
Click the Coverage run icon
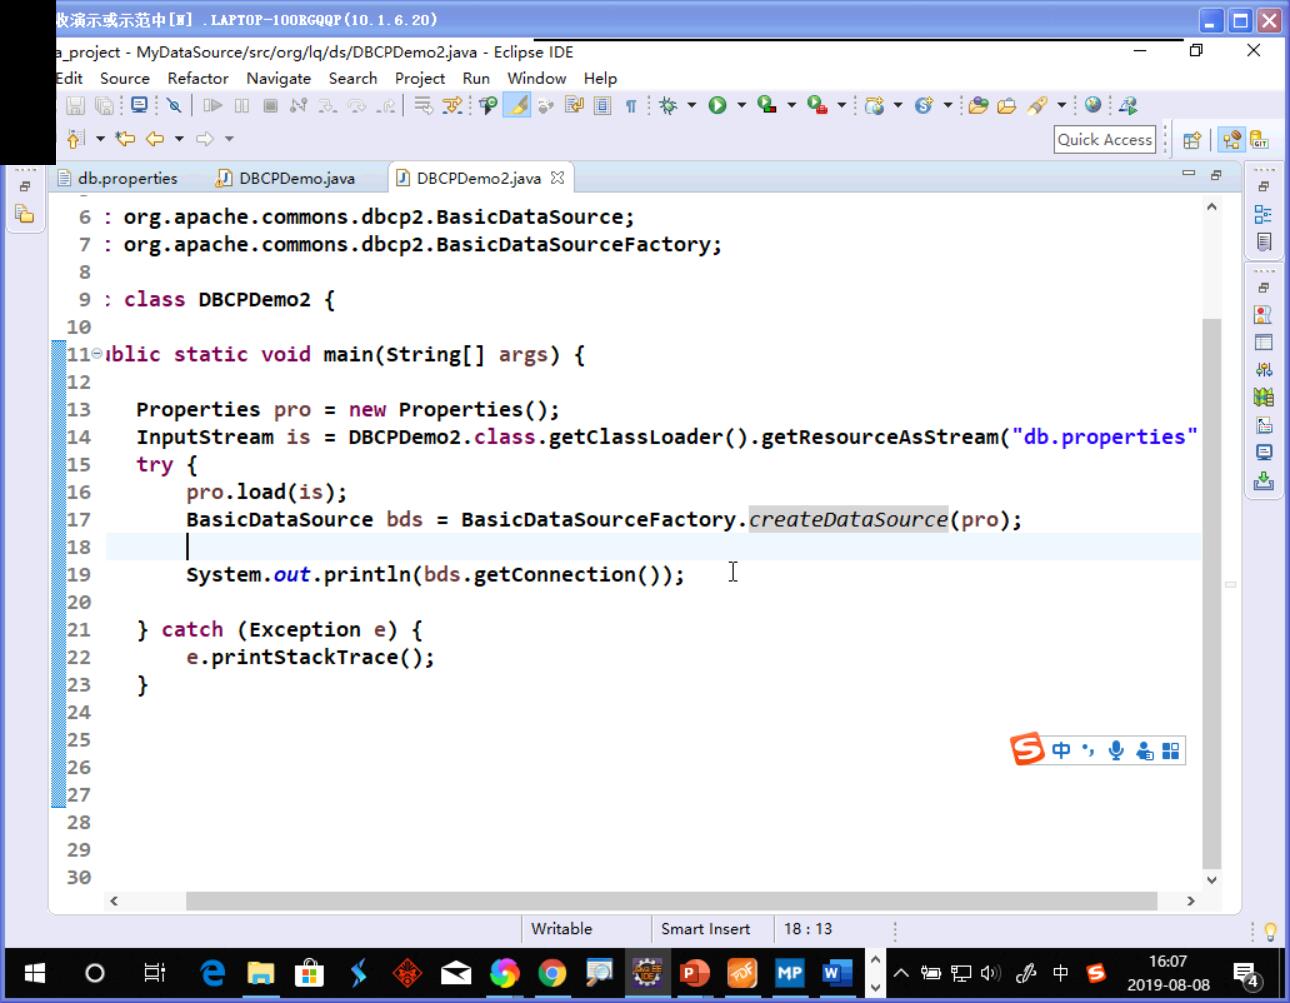[x=767, y=105]
